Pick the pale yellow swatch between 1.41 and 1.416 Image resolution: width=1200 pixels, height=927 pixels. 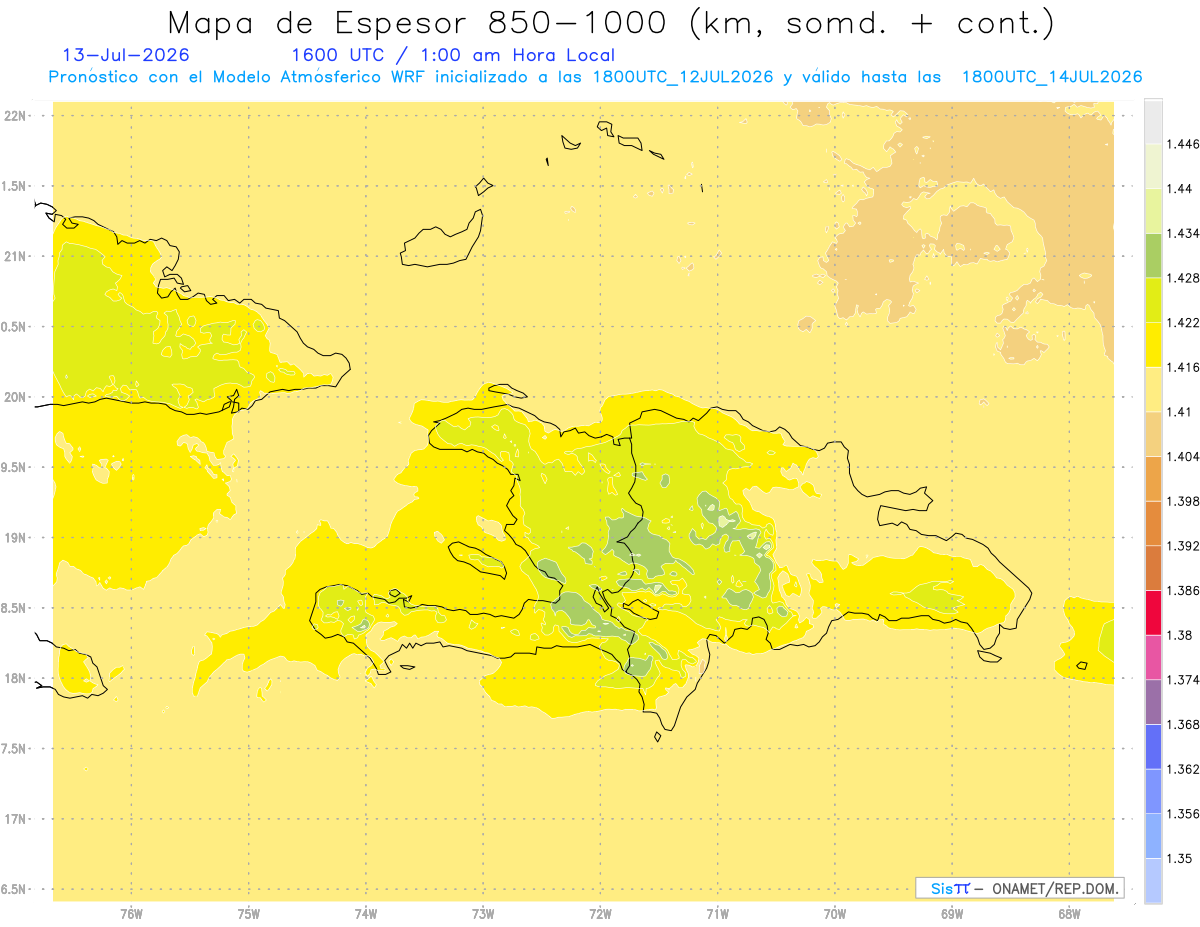pos(1153,389)
